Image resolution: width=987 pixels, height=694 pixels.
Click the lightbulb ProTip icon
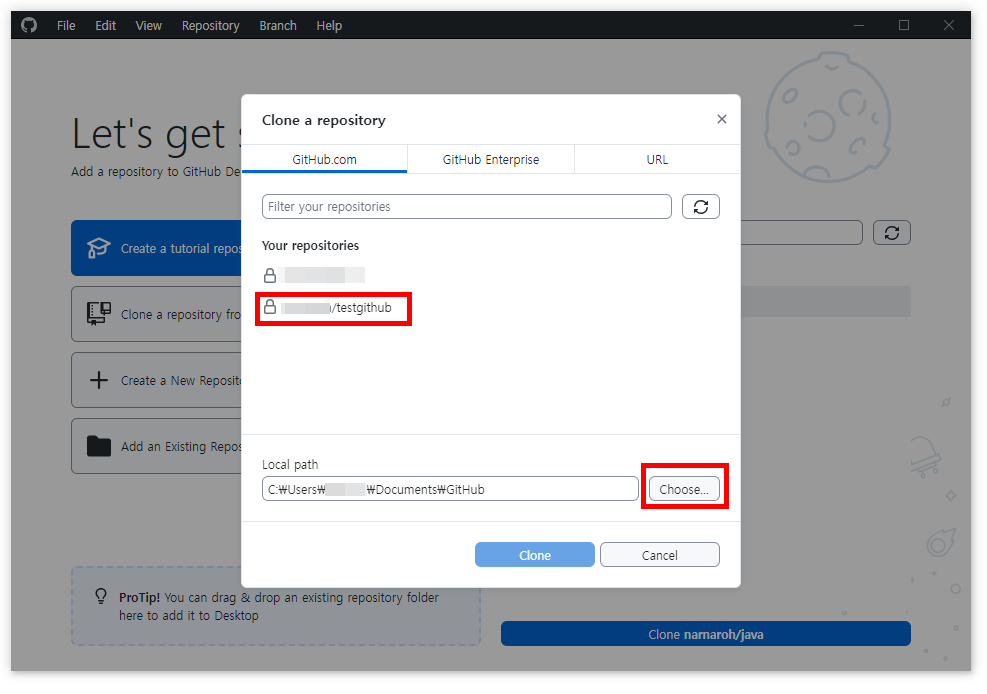(x=101, y=596)
